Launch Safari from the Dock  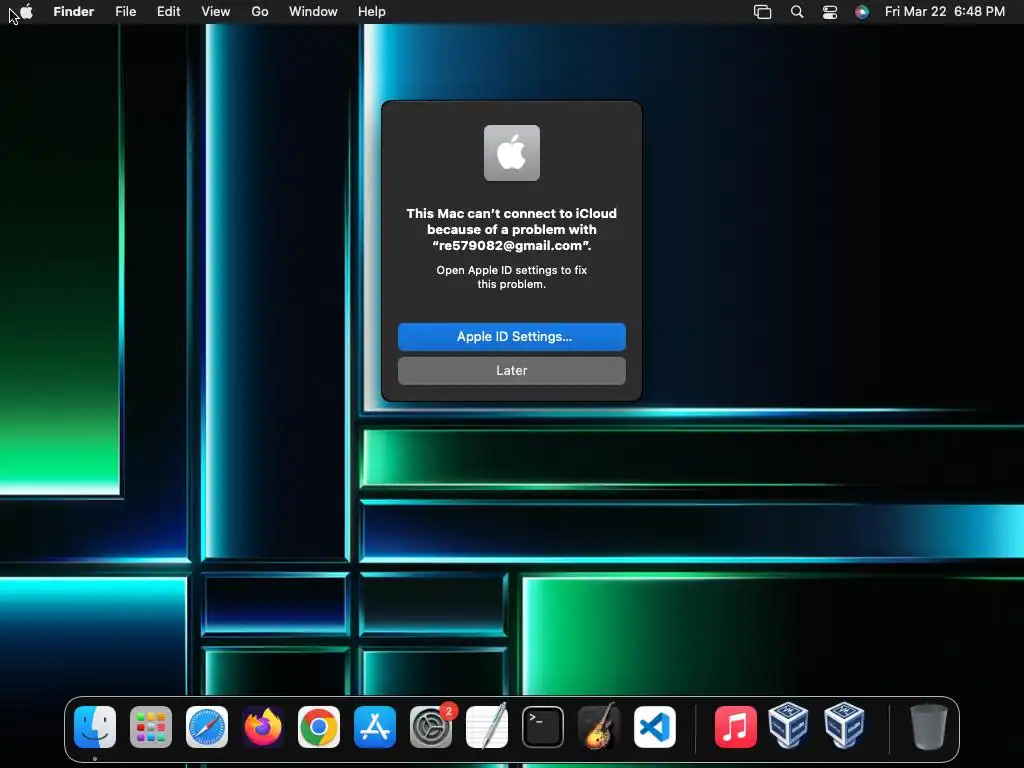tap(207, 727)
